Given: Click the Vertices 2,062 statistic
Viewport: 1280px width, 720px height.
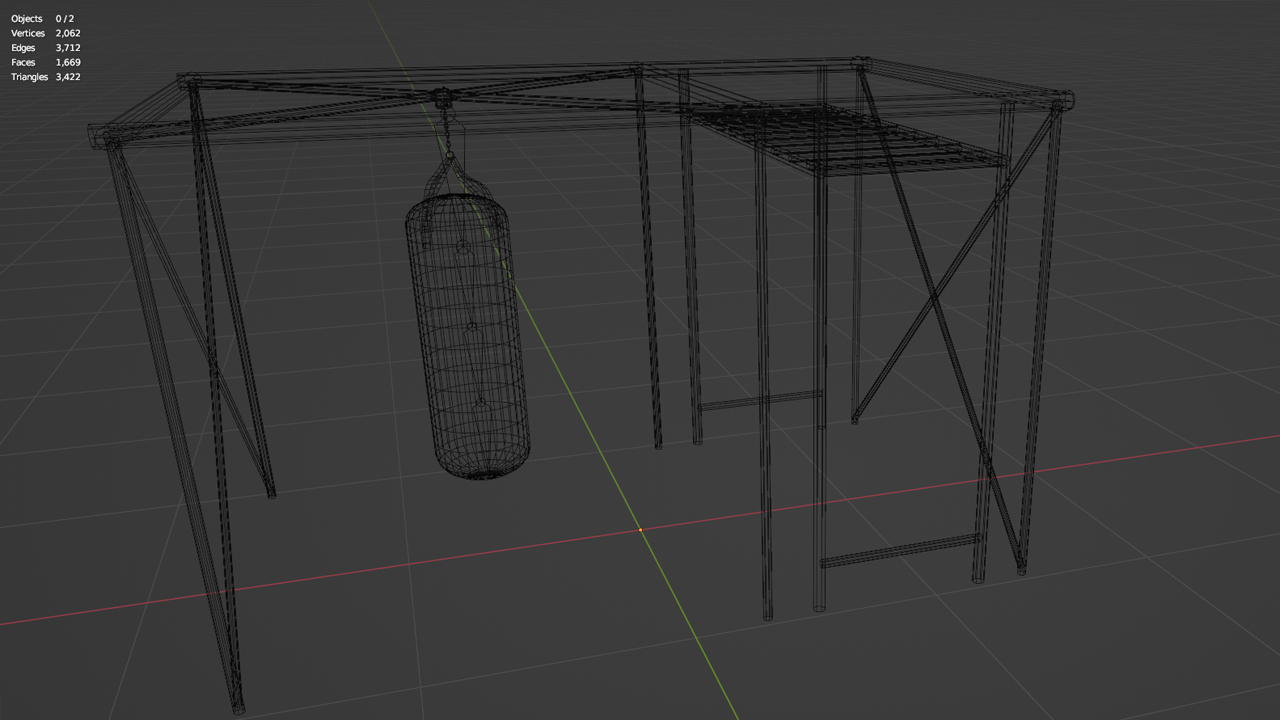Looking at the screenshot, I should pos(46,33).
